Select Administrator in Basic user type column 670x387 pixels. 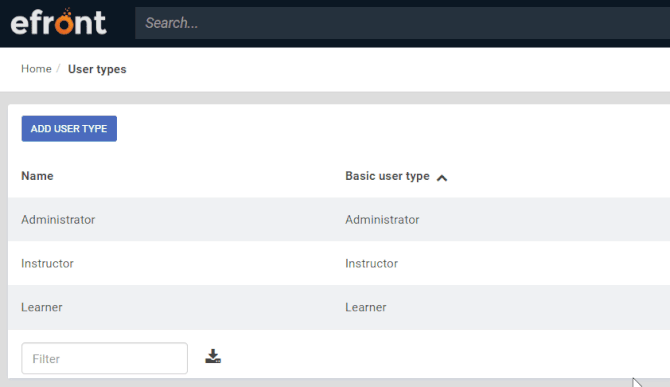[382, 220]
